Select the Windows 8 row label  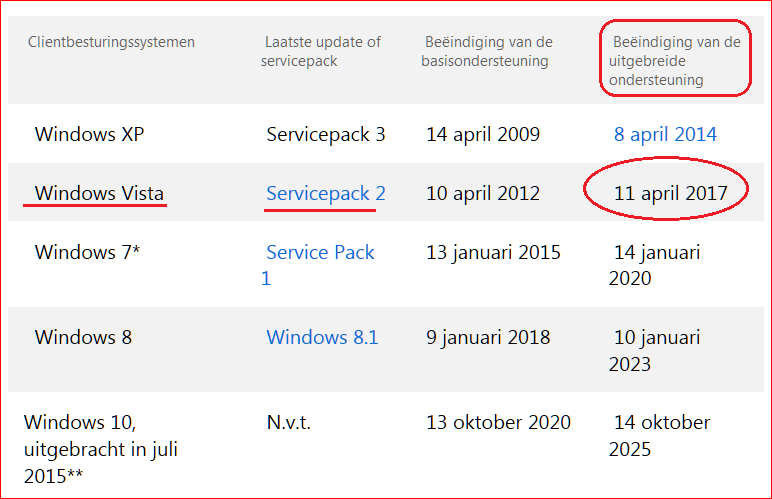tap(83, 337)
